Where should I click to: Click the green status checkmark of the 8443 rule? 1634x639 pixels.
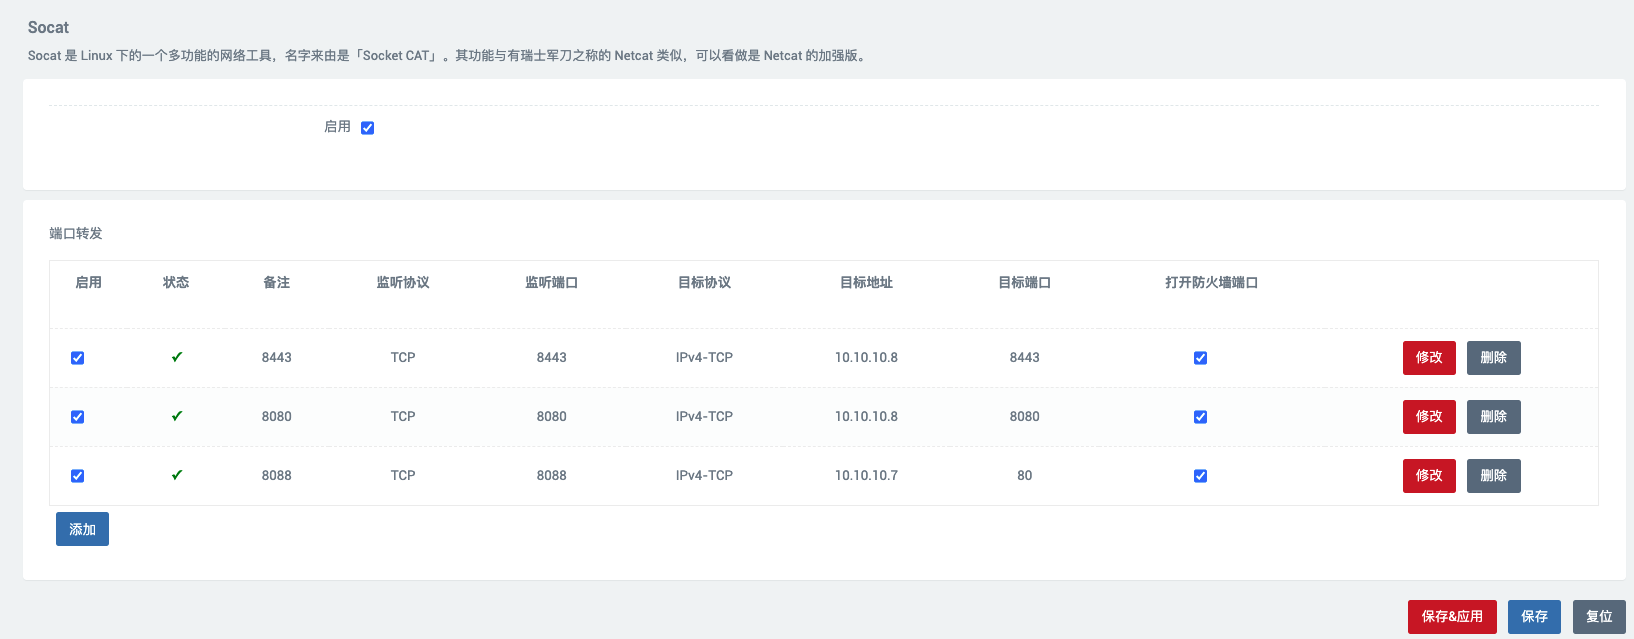[177, 357]
